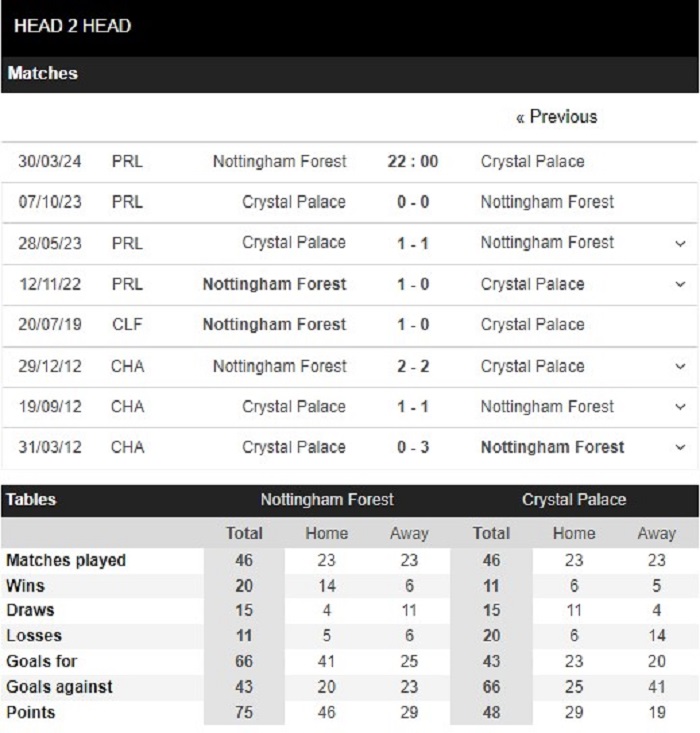The width and height of the screenshot is (700, 733).
Task: Expand the 19/09/12 match row chevron
Action: [680, 407]
